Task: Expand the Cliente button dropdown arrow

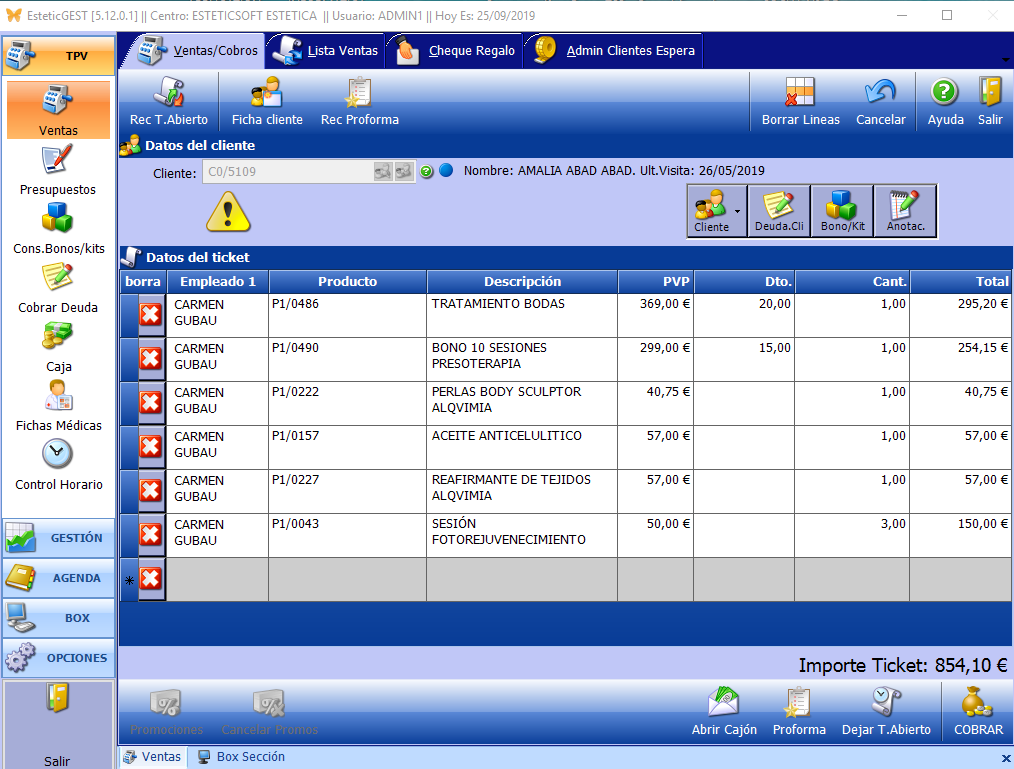Action: (738, 211)
